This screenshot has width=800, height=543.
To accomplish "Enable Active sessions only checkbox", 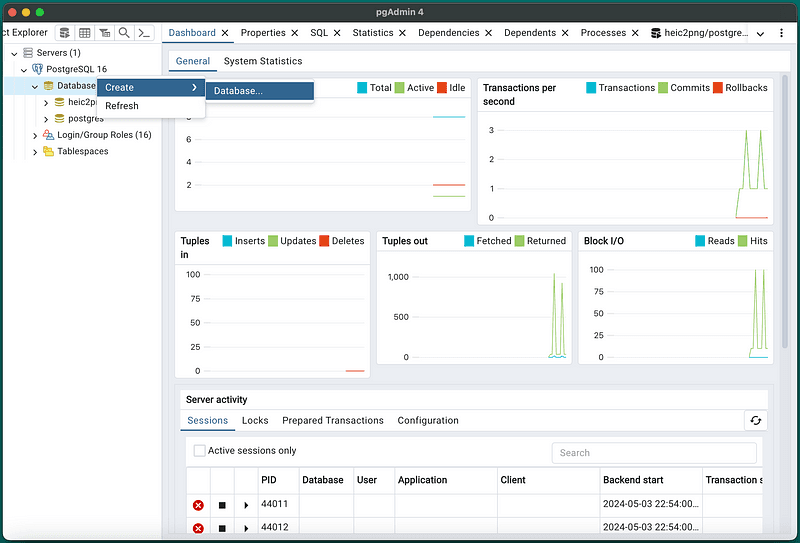I will (199, 451).
